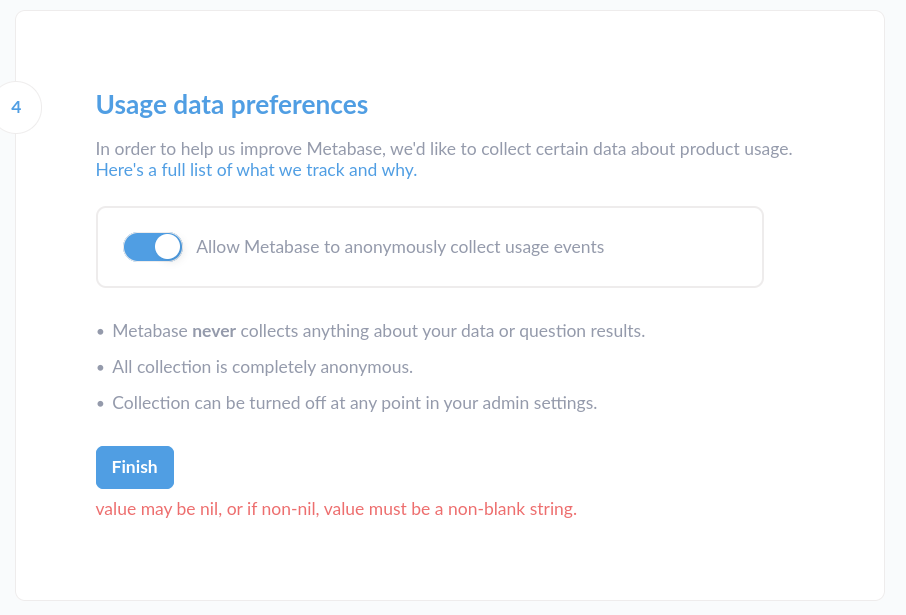Select the intro paragraph about improving Metabase
The width and height of the screenshot is (906, 615).
coord(445,149)
